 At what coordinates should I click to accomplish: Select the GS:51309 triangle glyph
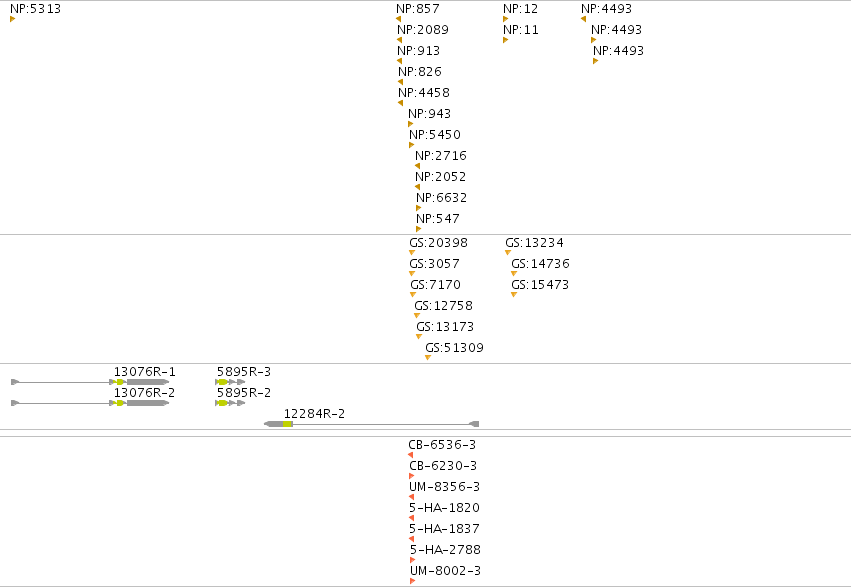coord(428,358)
